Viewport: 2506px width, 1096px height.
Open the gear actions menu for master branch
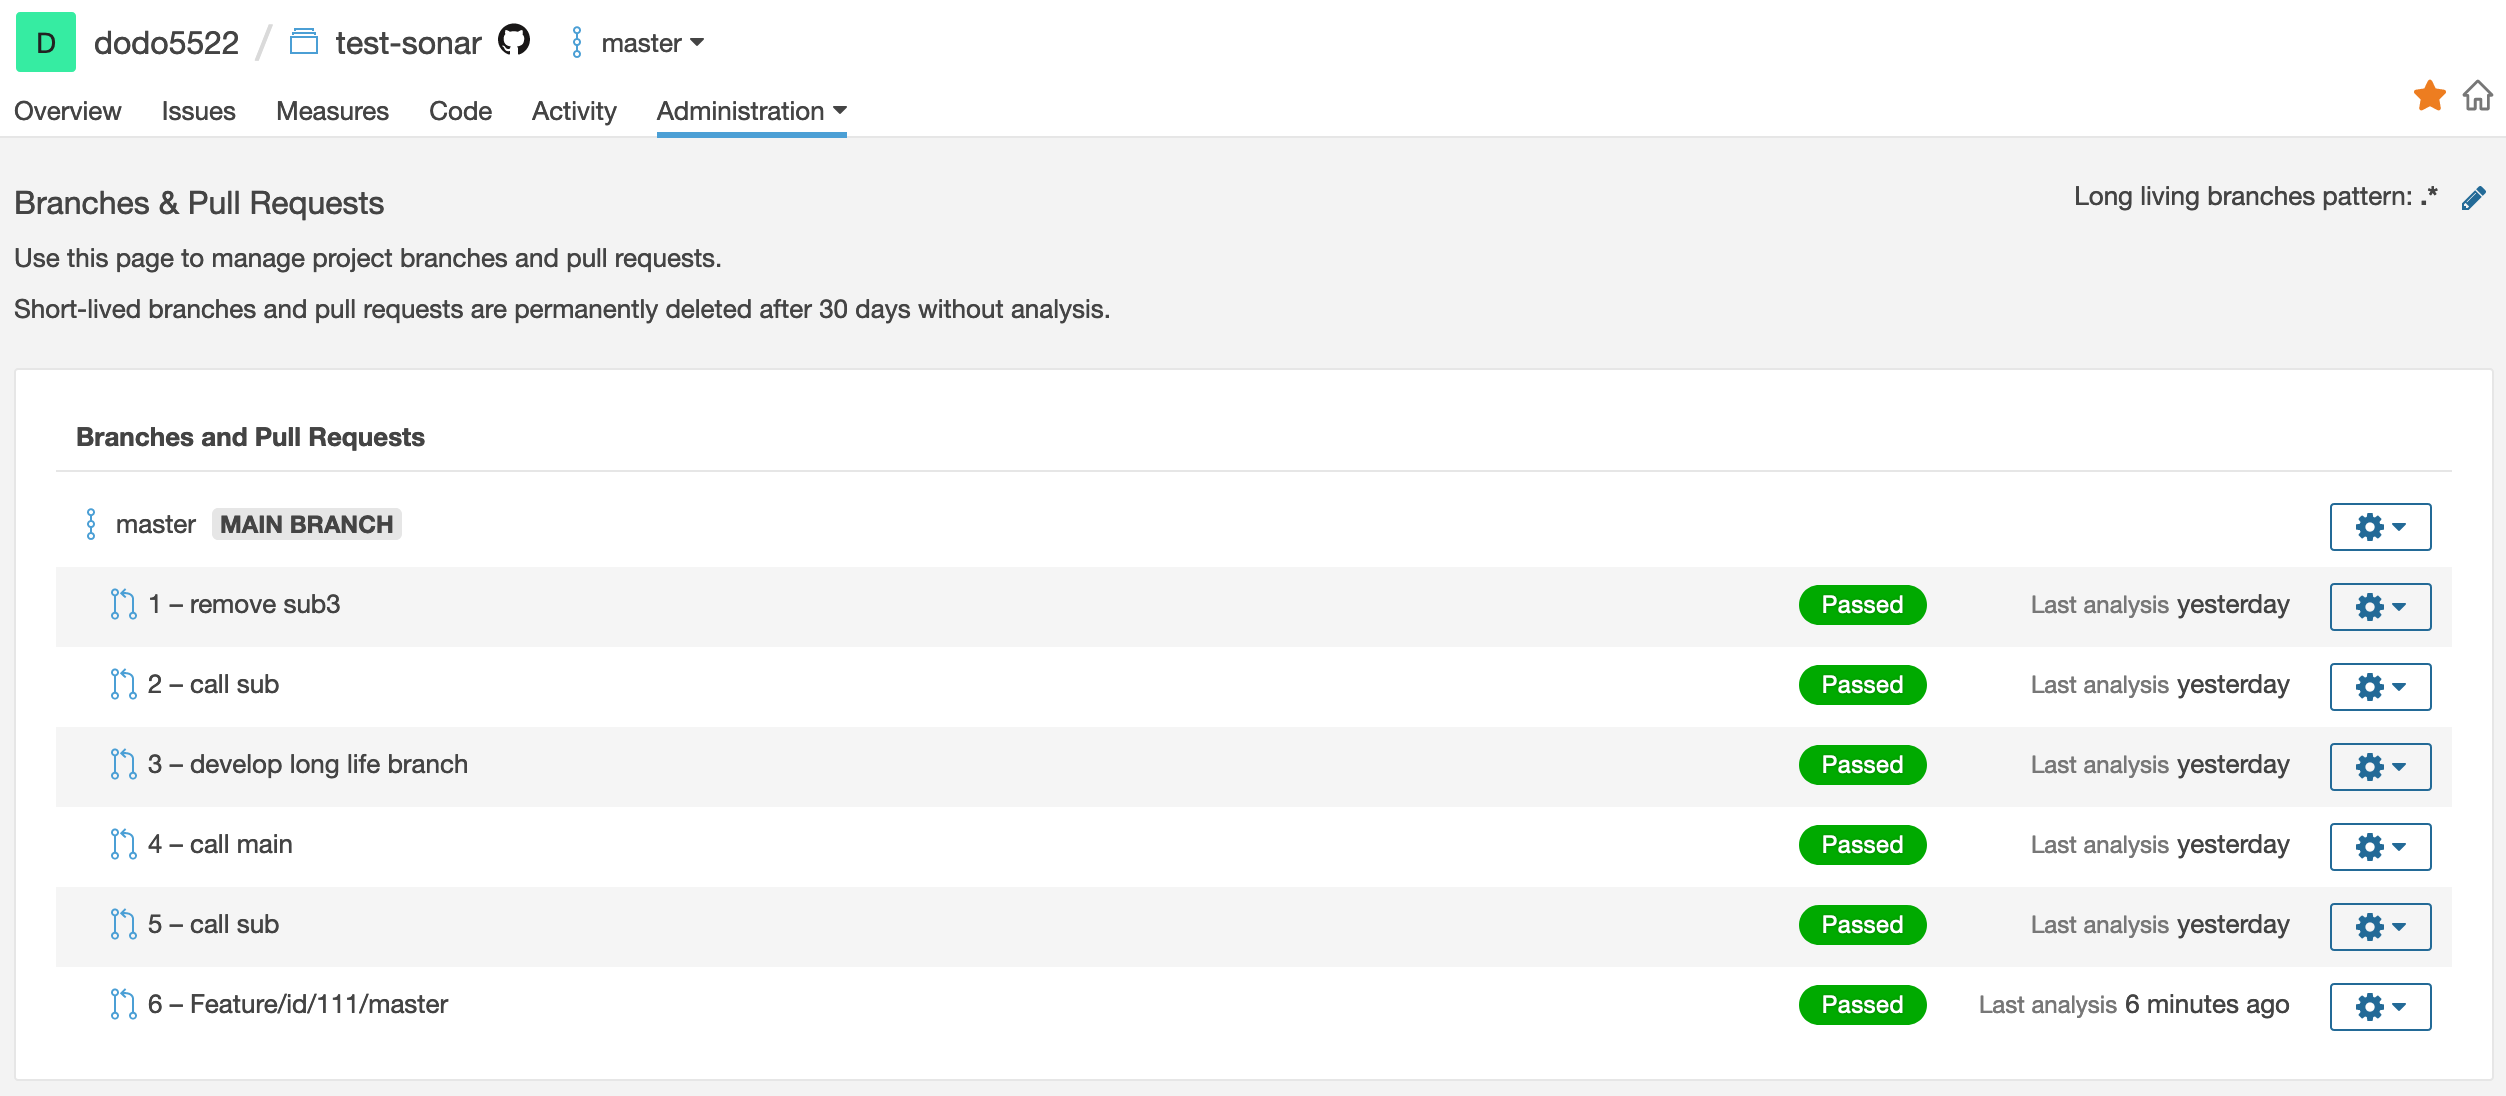coord(2380,527)
